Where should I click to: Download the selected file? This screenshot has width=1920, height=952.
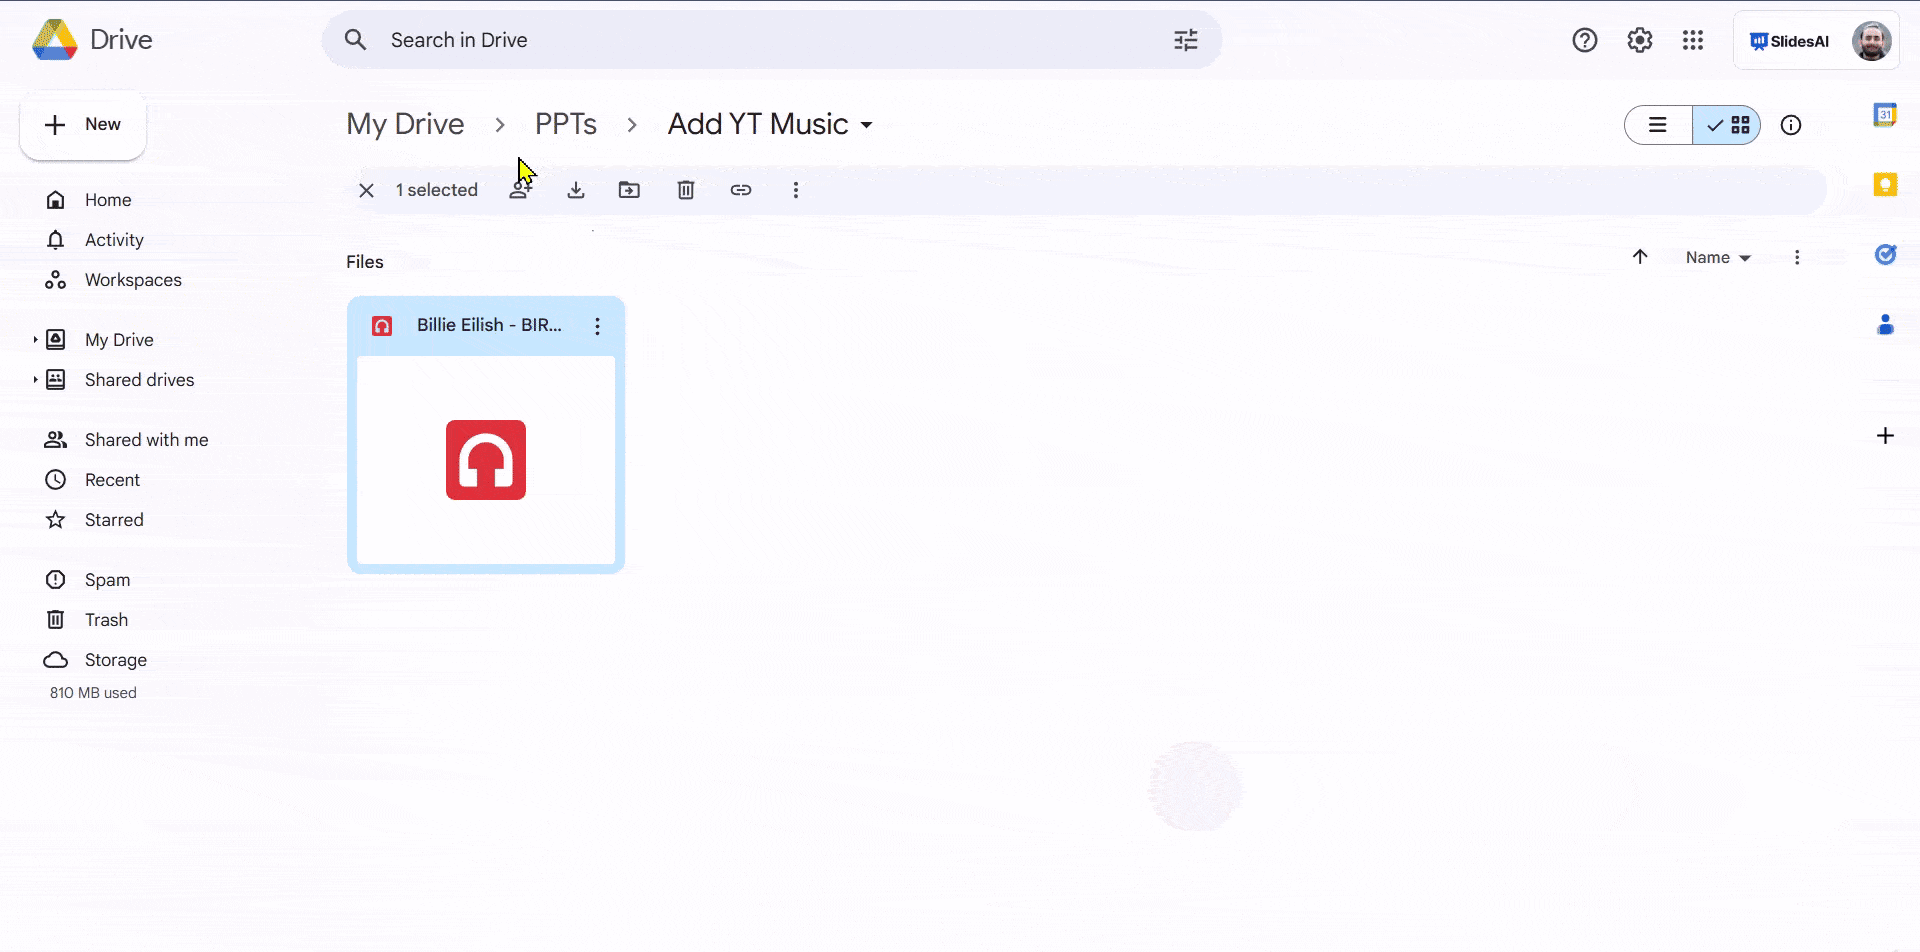click(576, 189)
